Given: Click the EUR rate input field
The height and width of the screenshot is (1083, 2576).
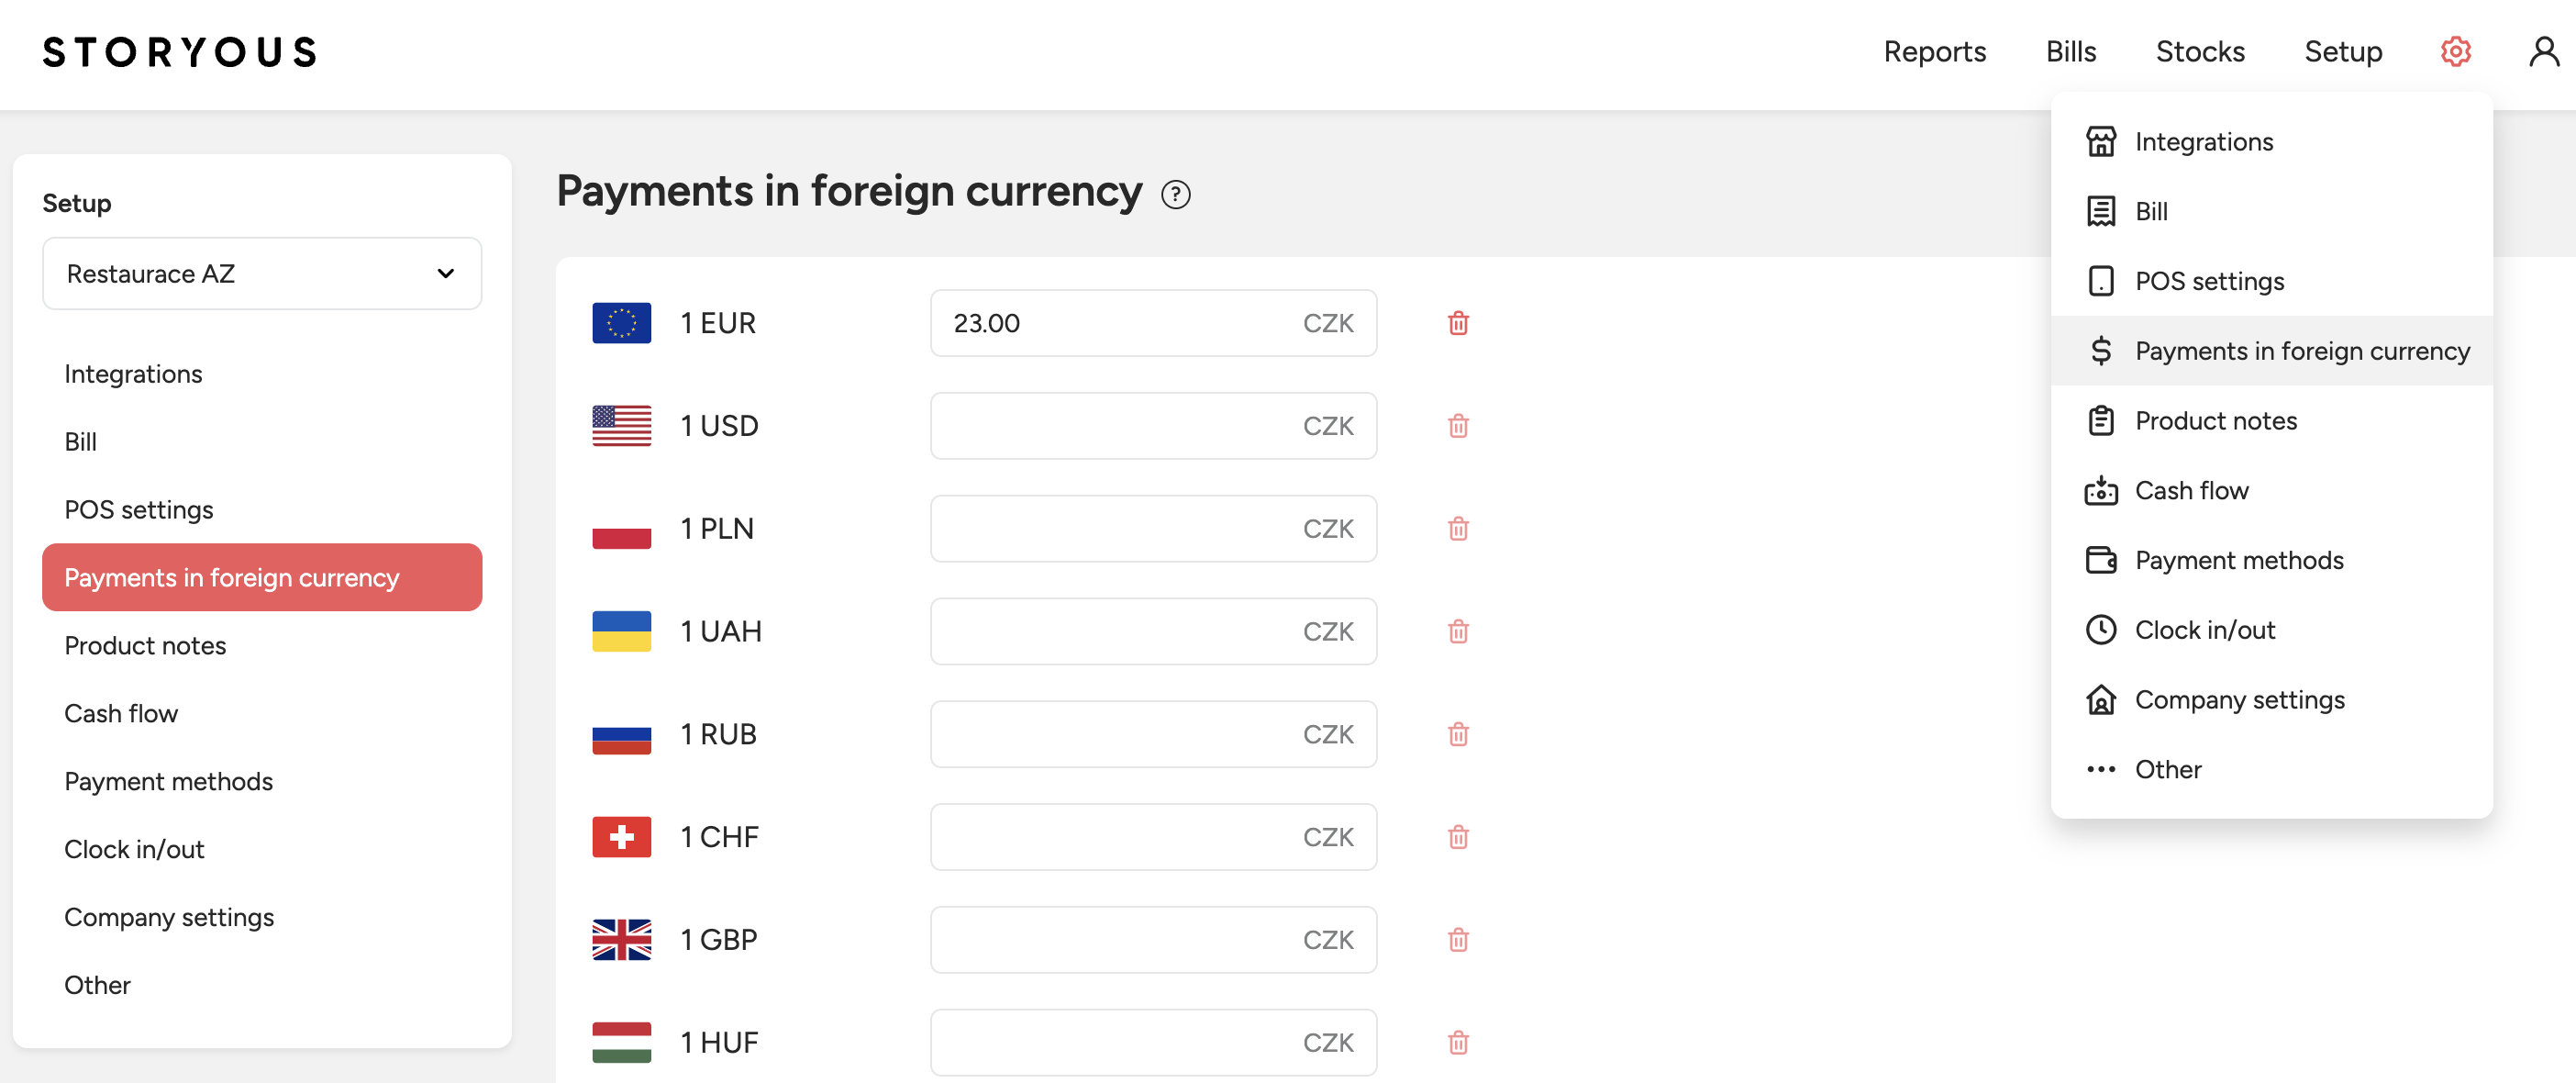Looking at the screenshot, I should 1110,323.
